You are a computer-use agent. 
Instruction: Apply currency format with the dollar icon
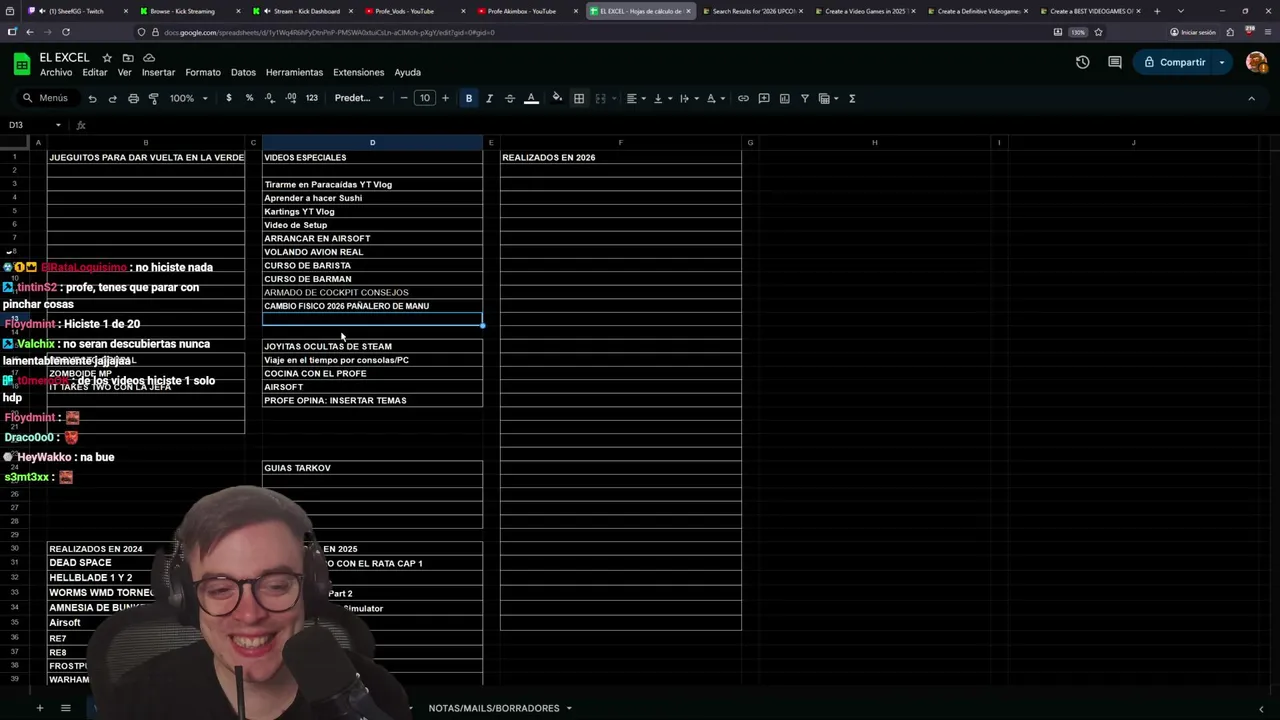point(229,98)
